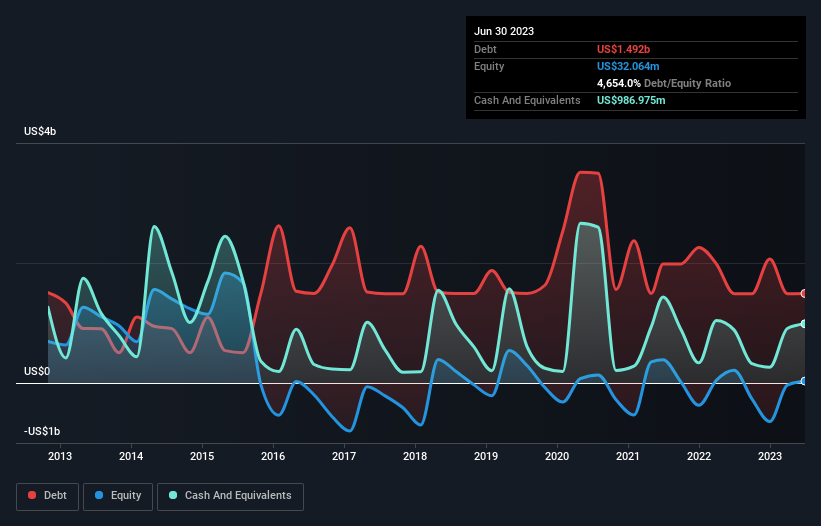This screenshot has height=526, width=821.
Task: Select the 2014 x-axis label
Action: tap(131, 456)
